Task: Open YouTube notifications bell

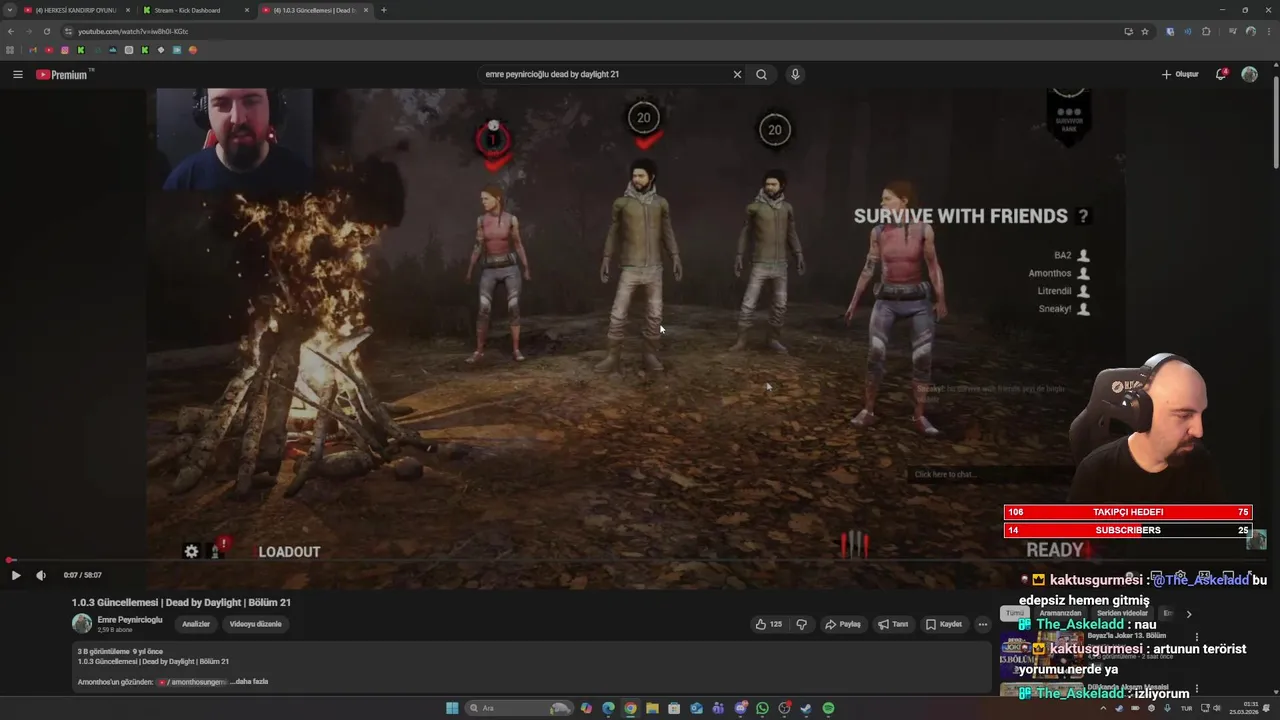Action: point(1221,74)
